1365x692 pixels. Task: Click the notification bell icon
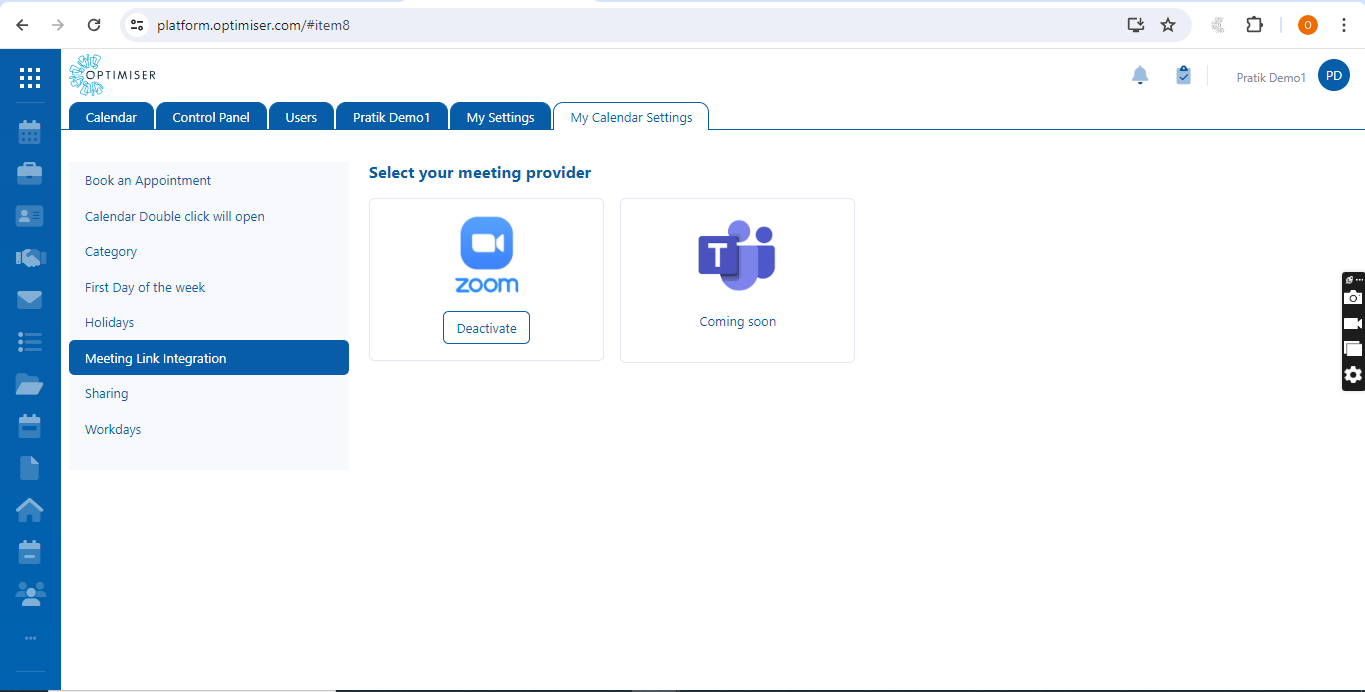pos(1140,76)
